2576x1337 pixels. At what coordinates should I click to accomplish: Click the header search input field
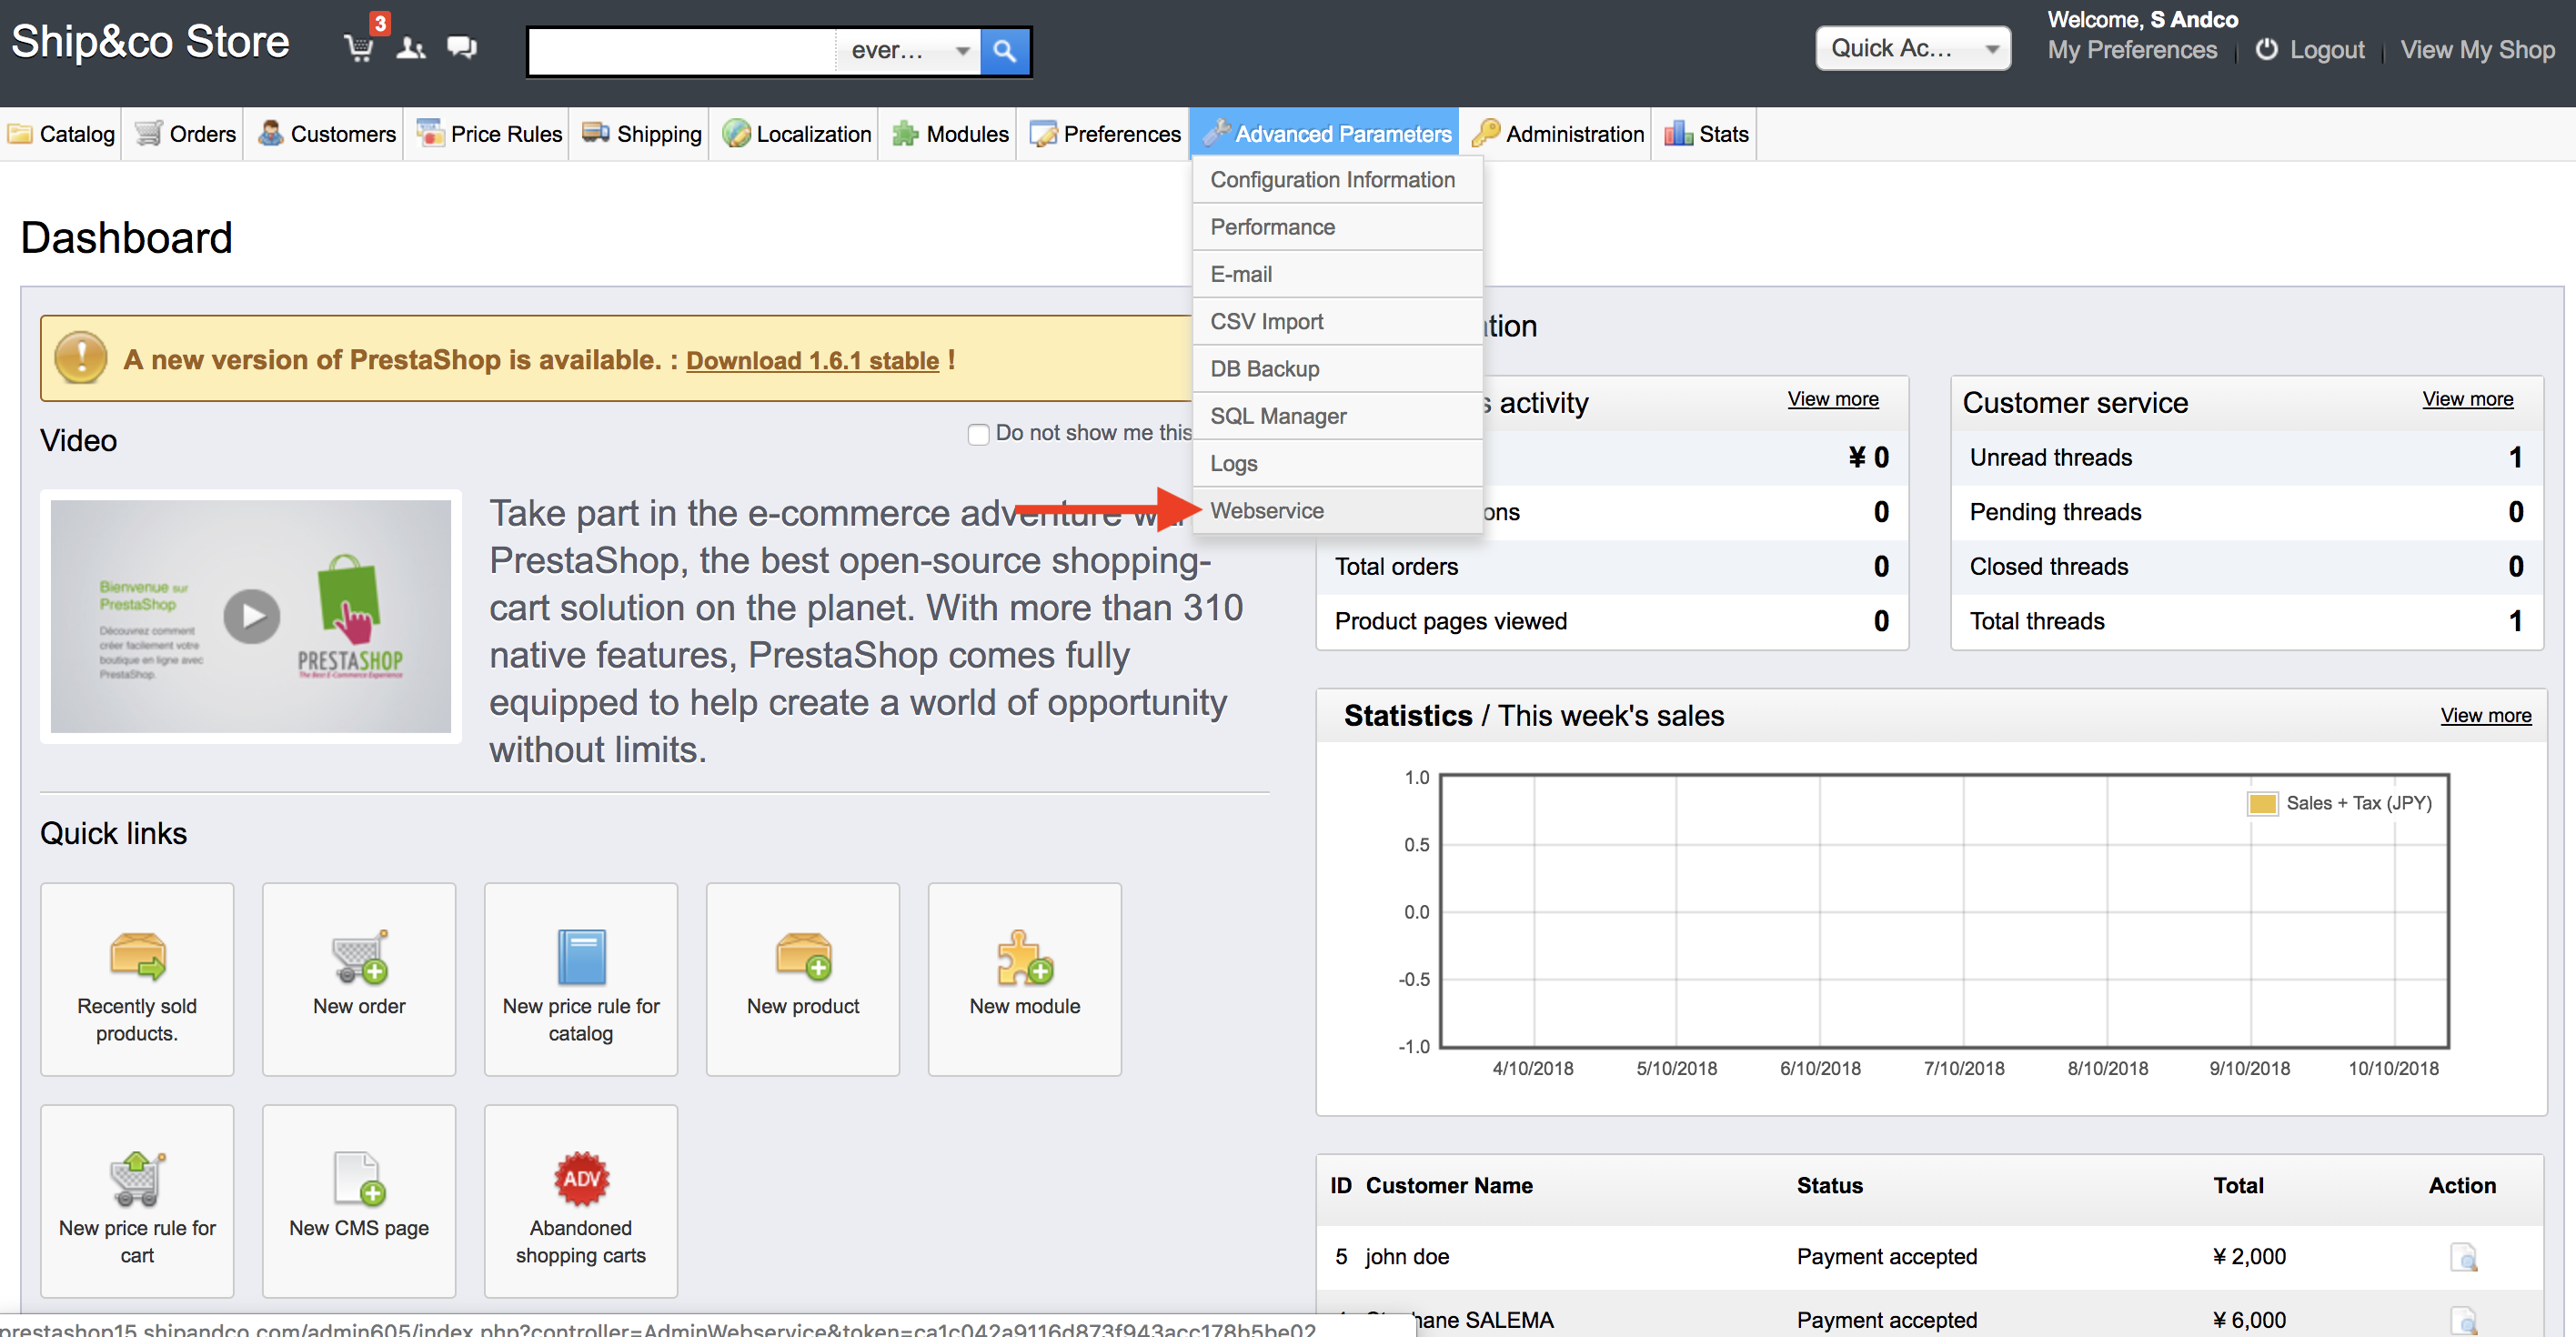pos(682,50)
